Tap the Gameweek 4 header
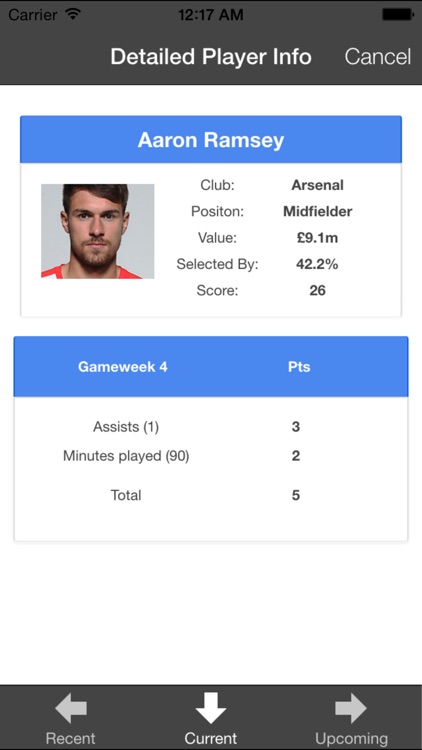 pos(122,367)
